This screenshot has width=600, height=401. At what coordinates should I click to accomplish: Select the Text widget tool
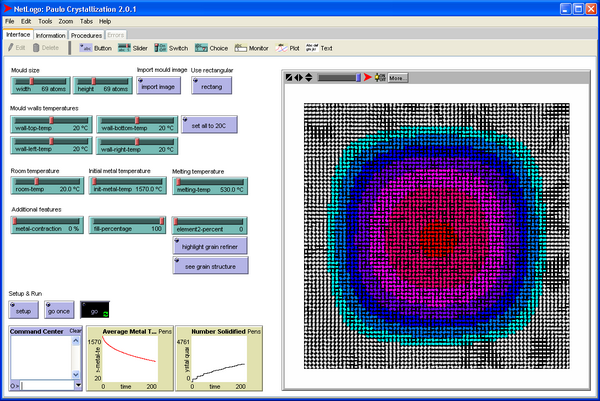(x=320, y=47)
